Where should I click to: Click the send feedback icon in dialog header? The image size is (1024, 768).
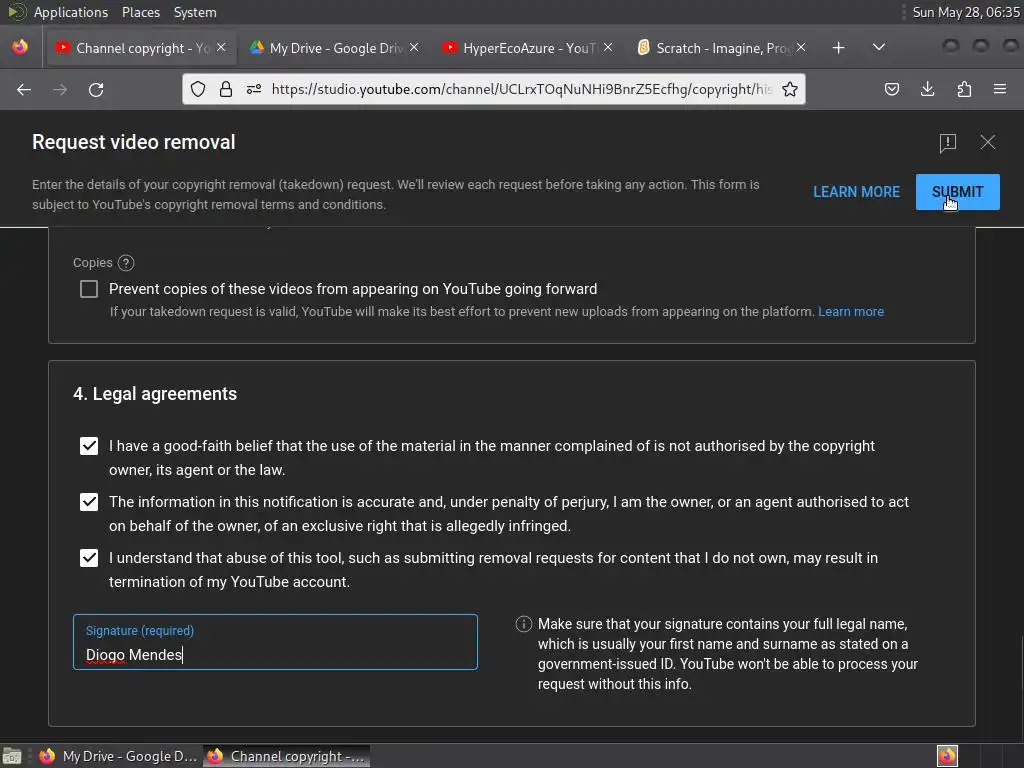pos(948,143)
